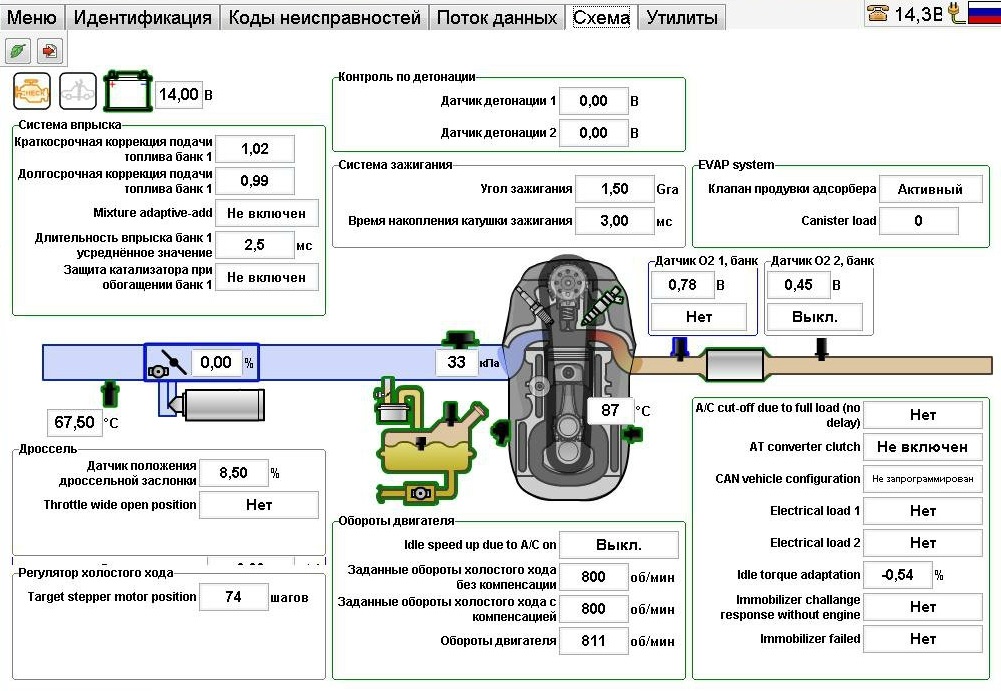Open the Меню tab

pos(32,17)
